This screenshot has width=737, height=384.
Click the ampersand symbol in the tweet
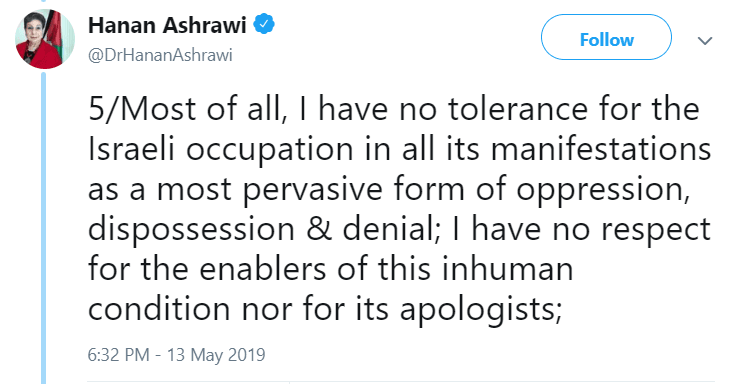(319, 230)
